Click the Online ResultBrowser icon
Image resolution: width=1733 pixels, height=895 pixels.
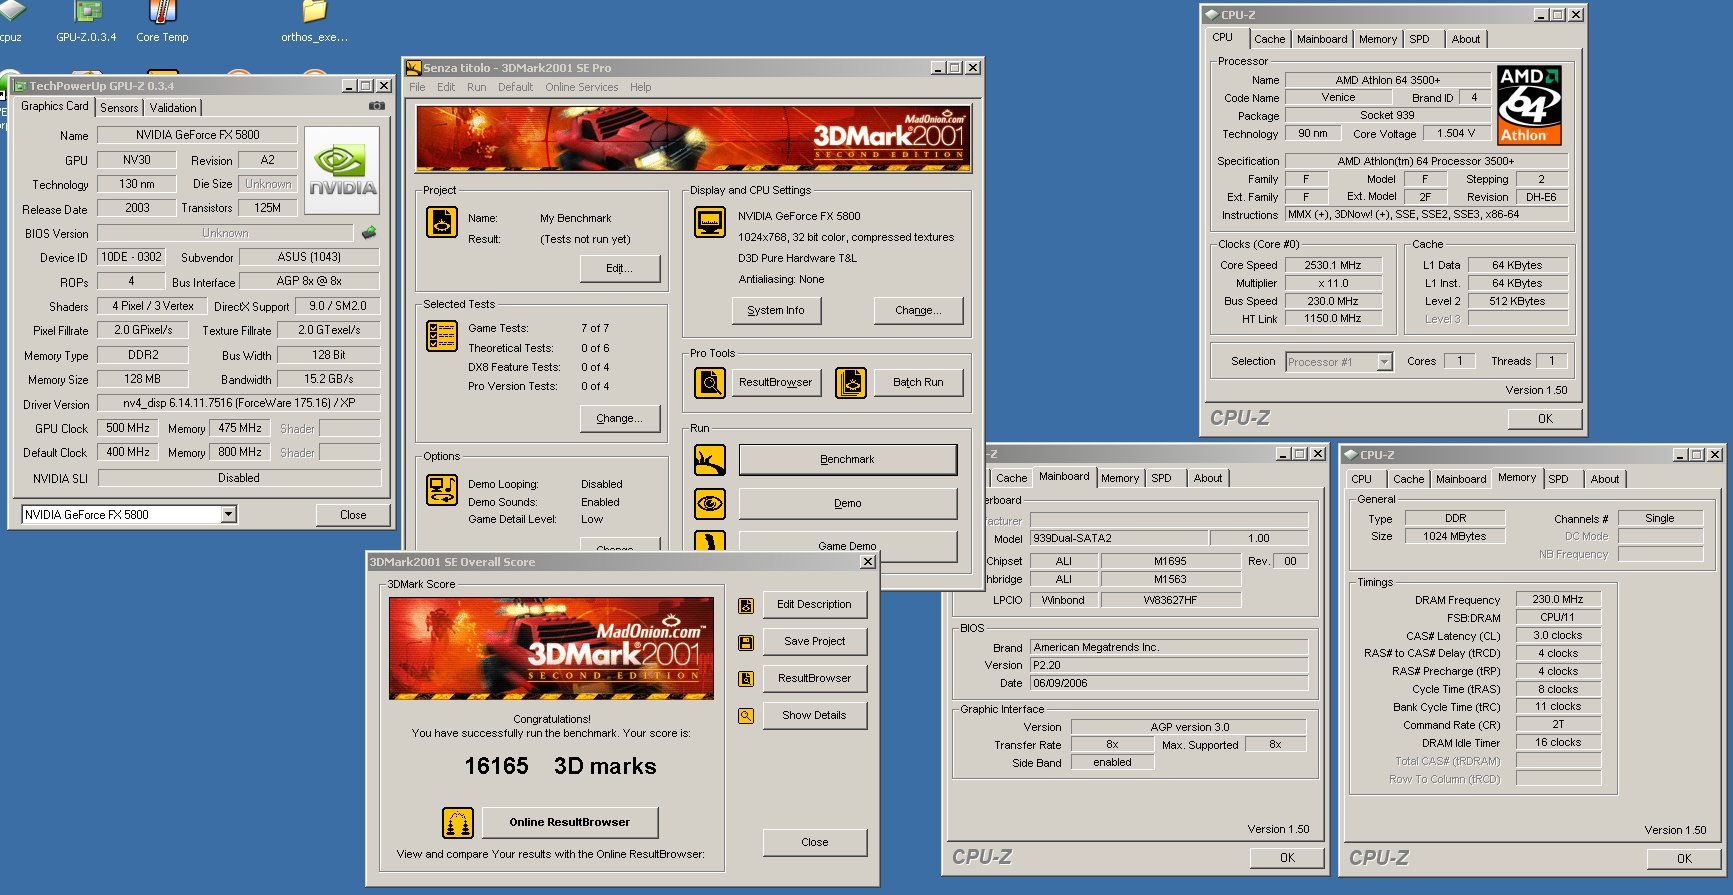[x=458, y=823]
